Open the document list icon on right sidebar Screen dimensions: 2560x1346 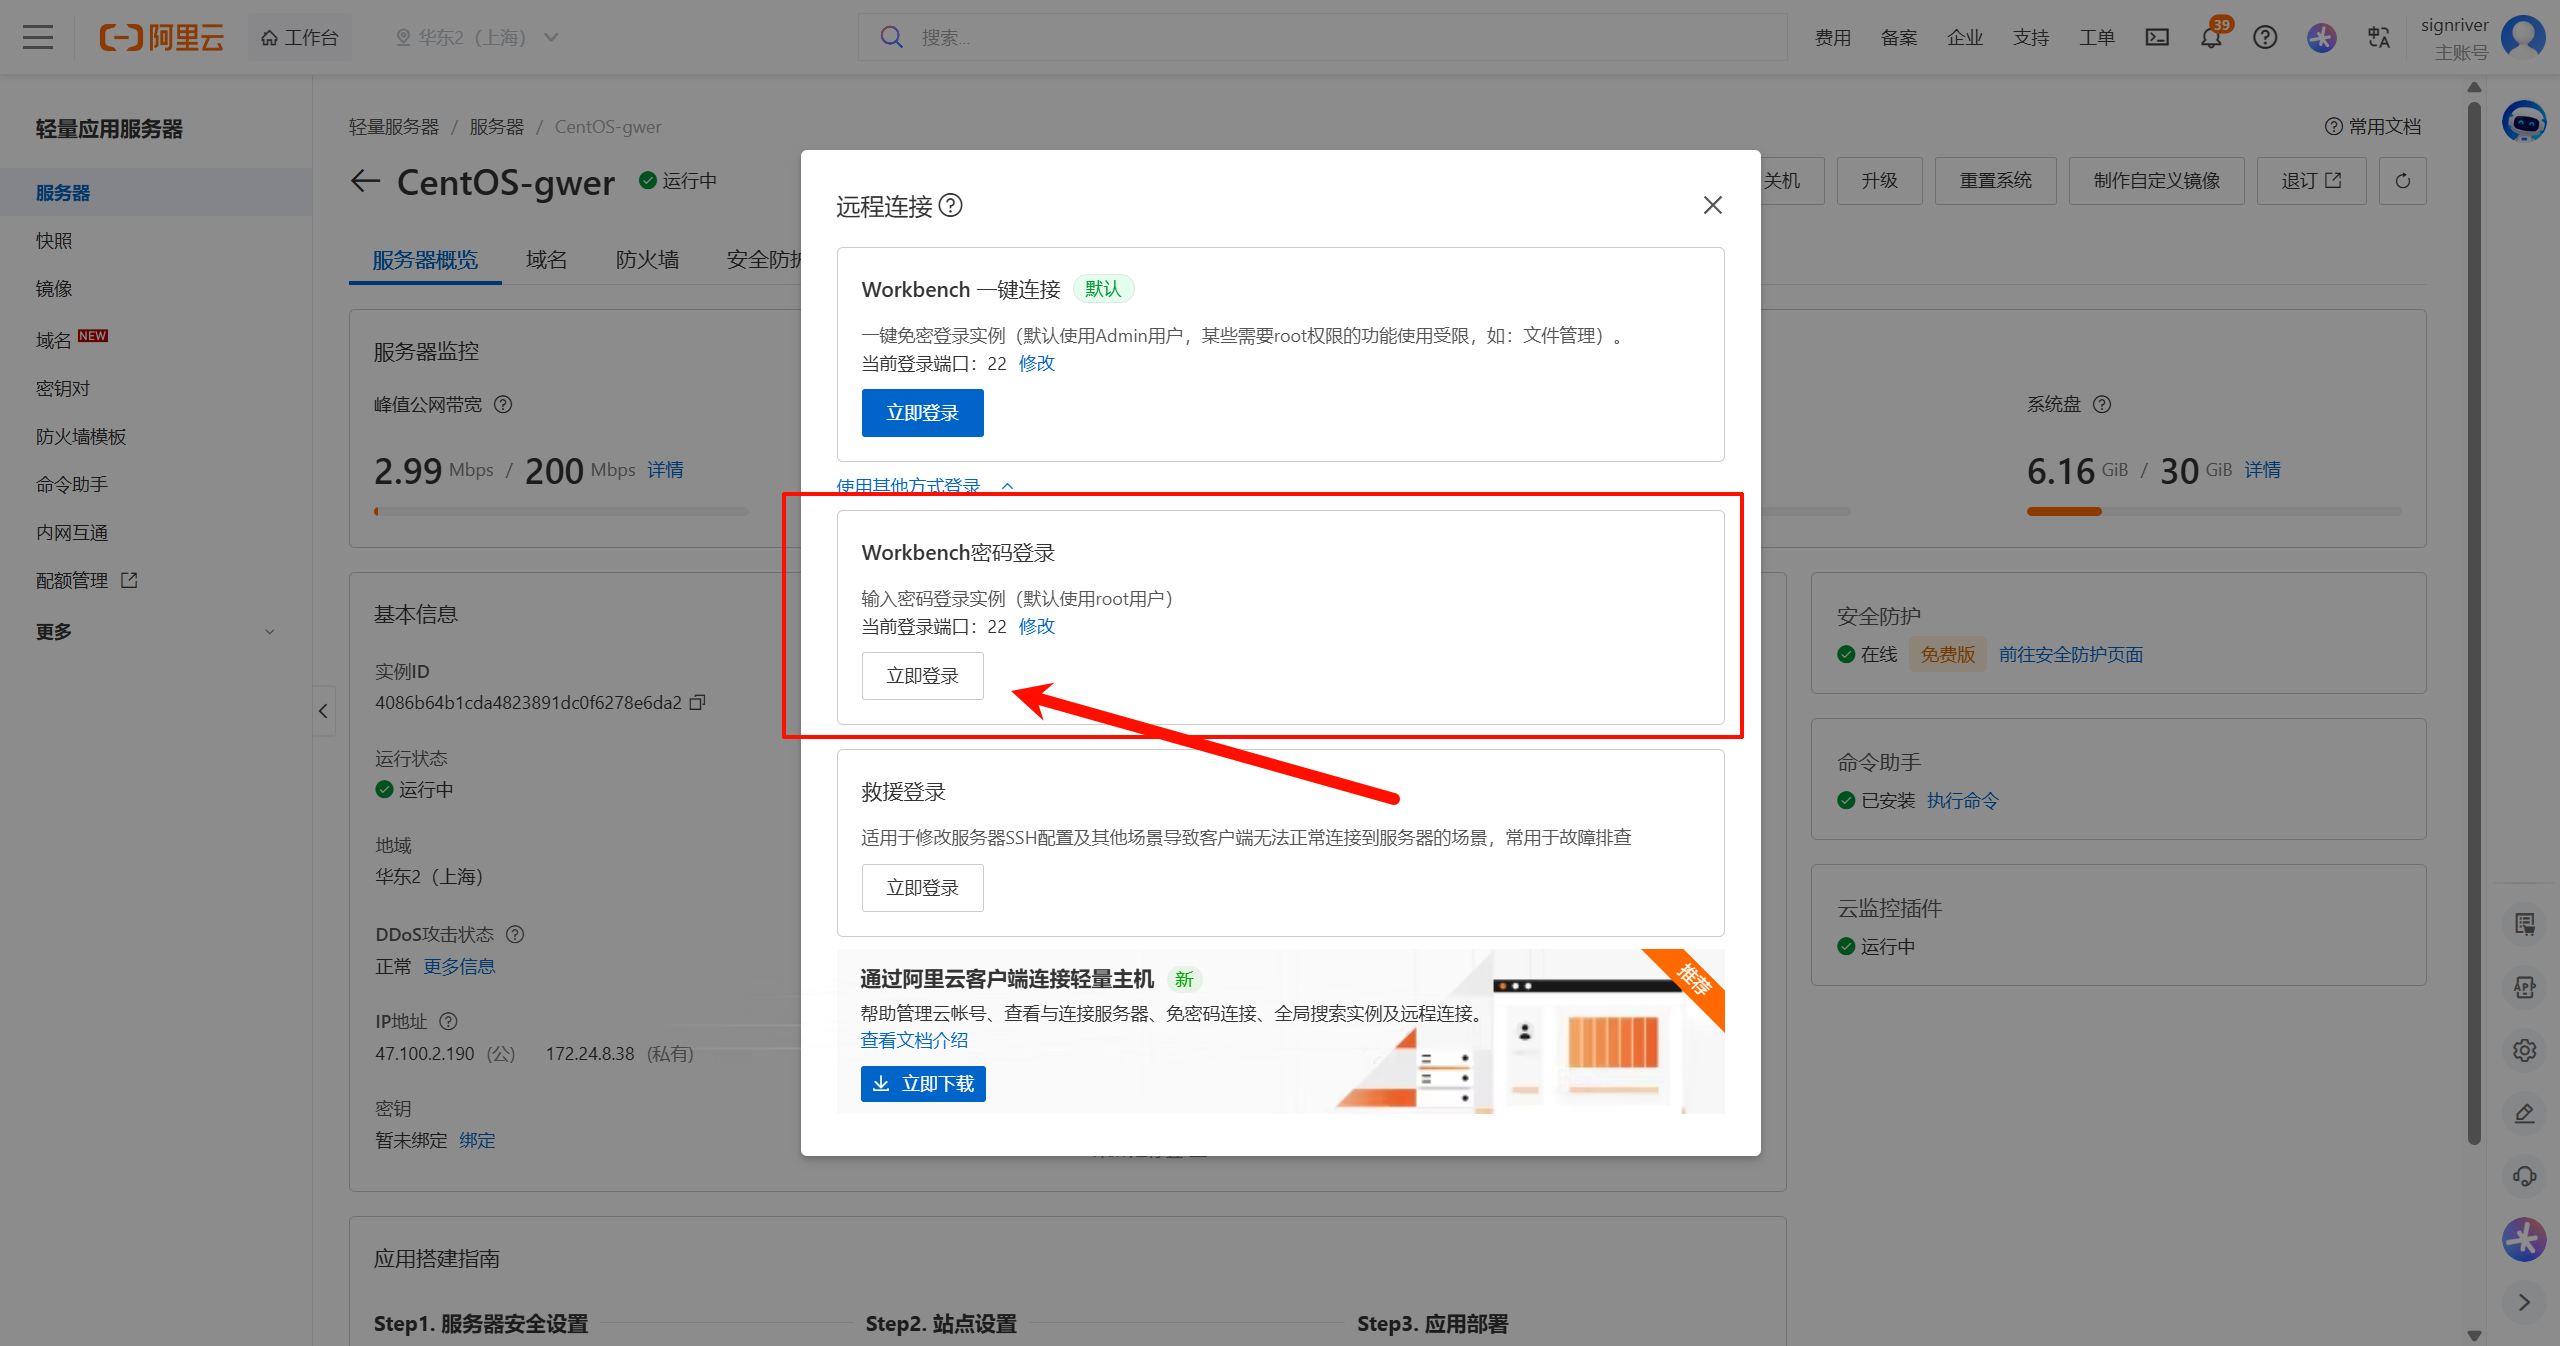tap(2524, 924)
